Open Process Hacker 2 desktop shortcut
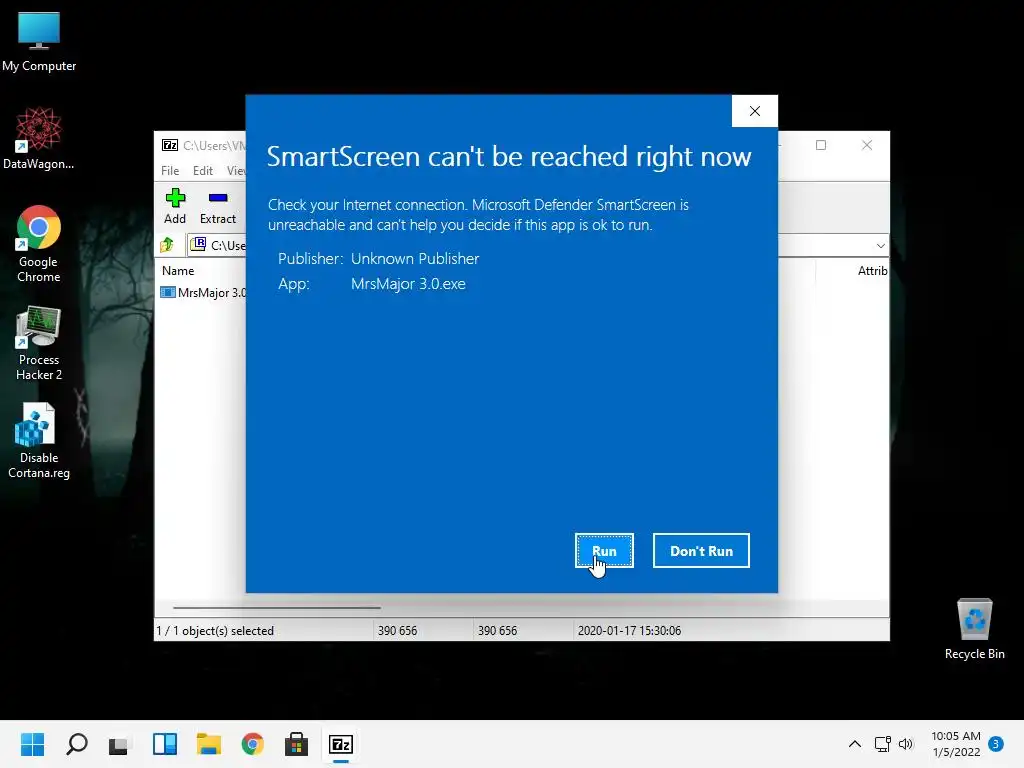1024x768 pixels. coord(39,343)
